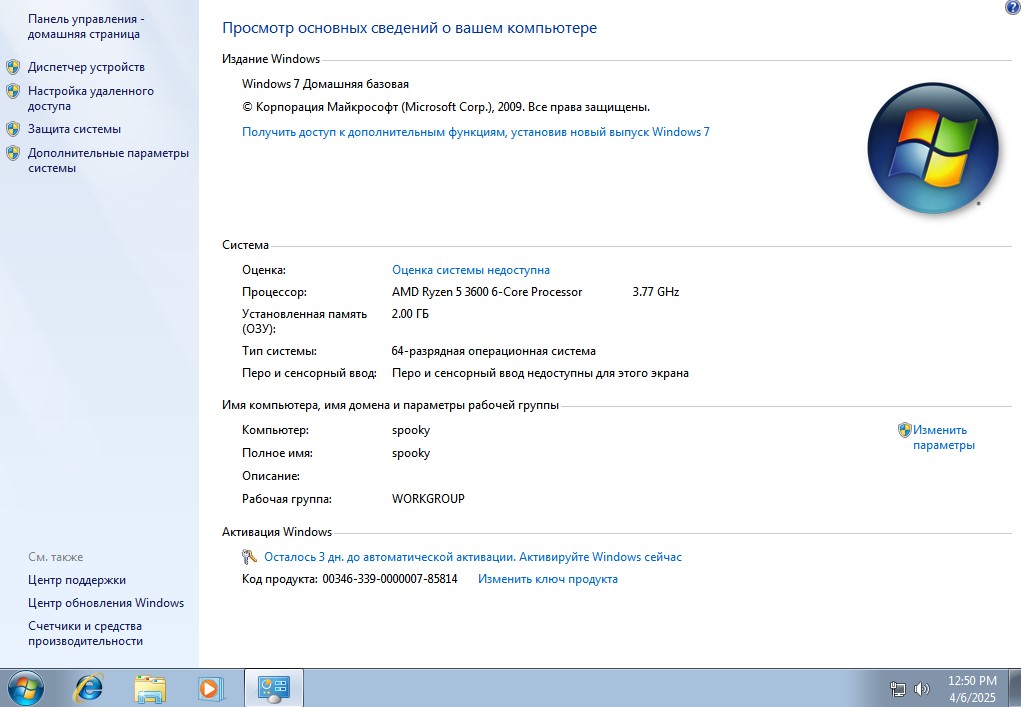Open Настройка удаленного доступа link
This screenshot has width=1021, height=707.
tap(91, 98)
